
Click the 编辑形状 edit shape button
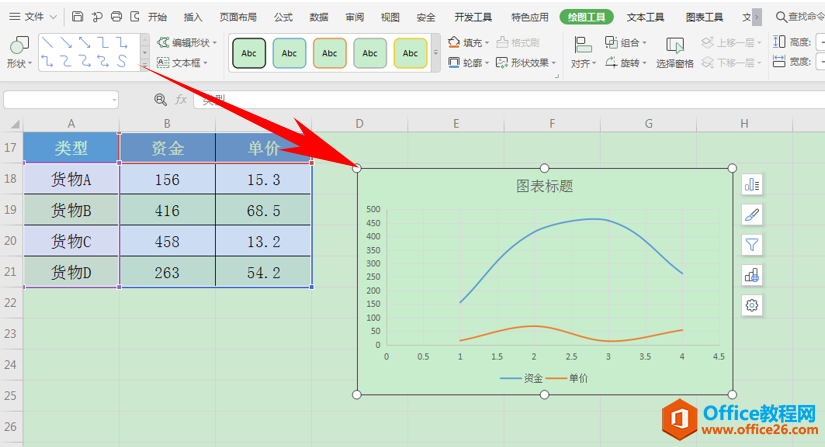point(187,42)
